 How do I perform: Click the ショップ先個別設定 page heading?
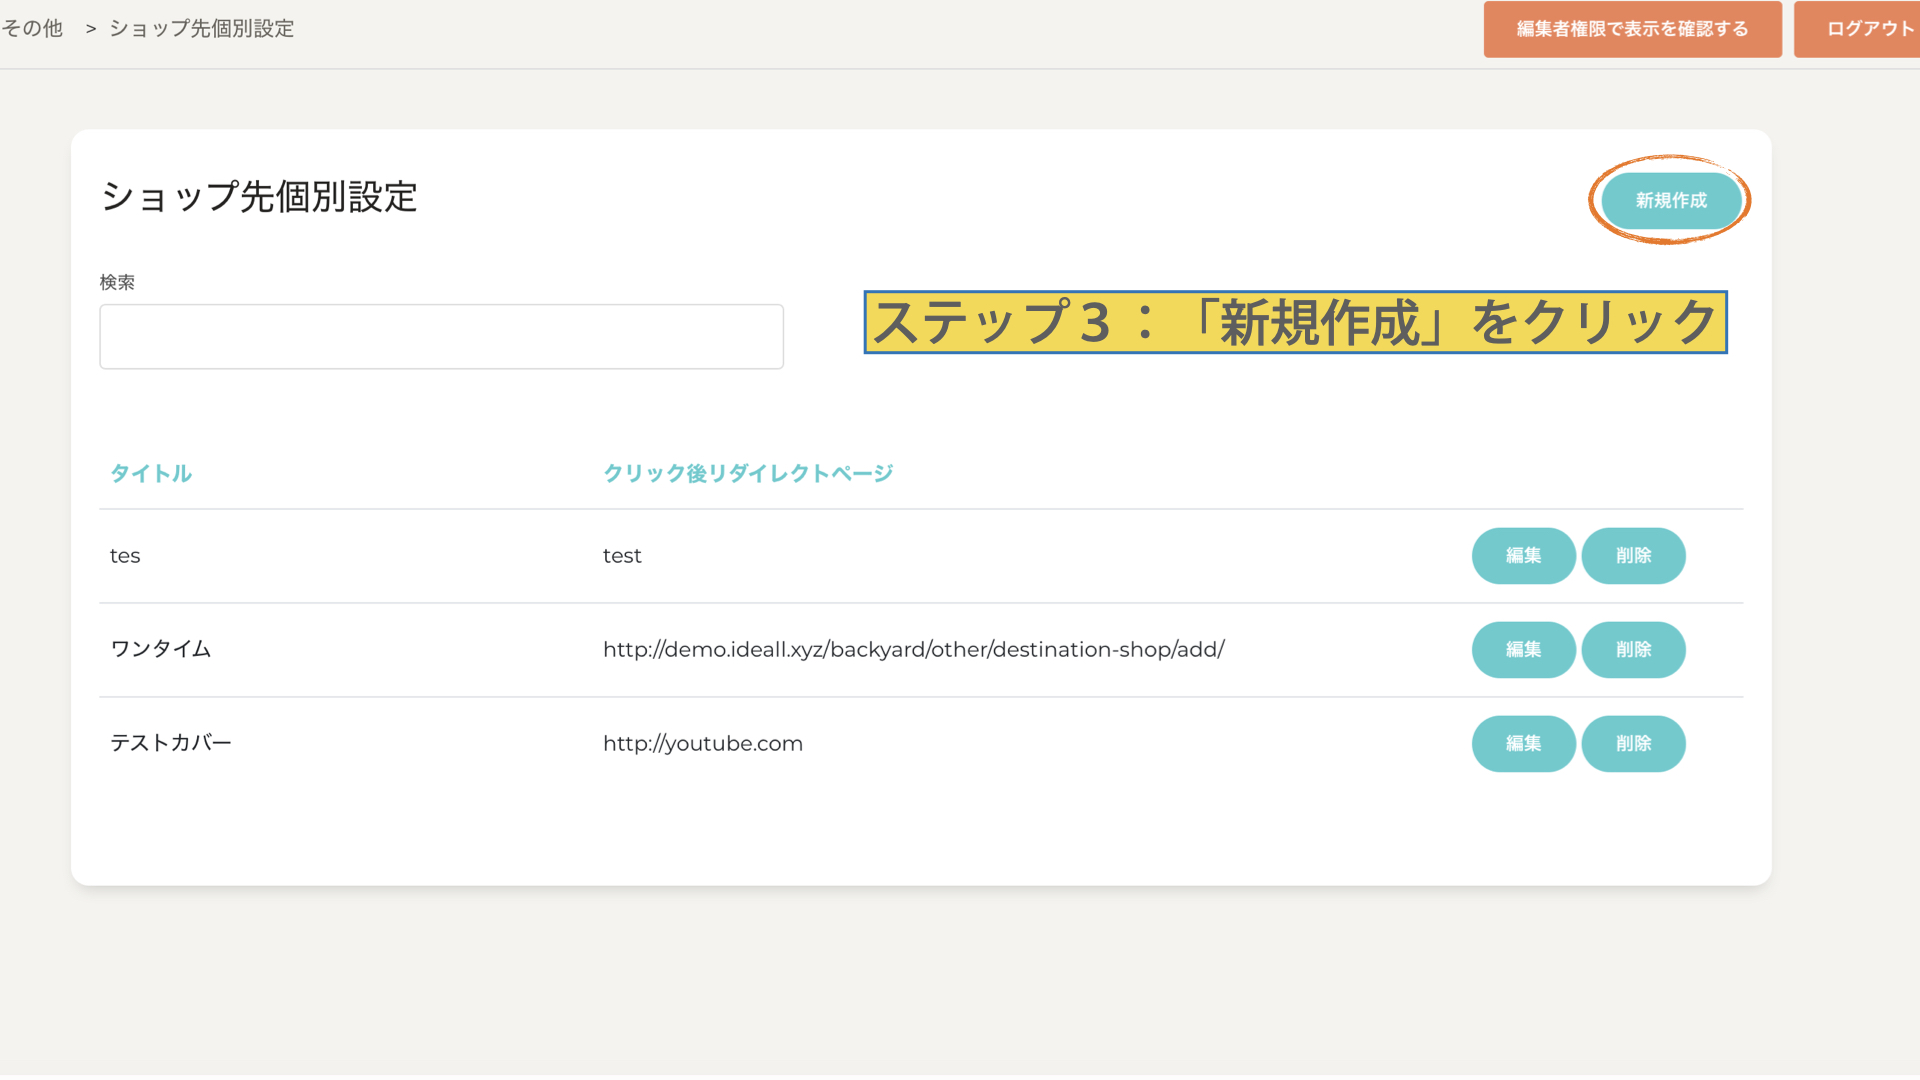pos(259,197)
